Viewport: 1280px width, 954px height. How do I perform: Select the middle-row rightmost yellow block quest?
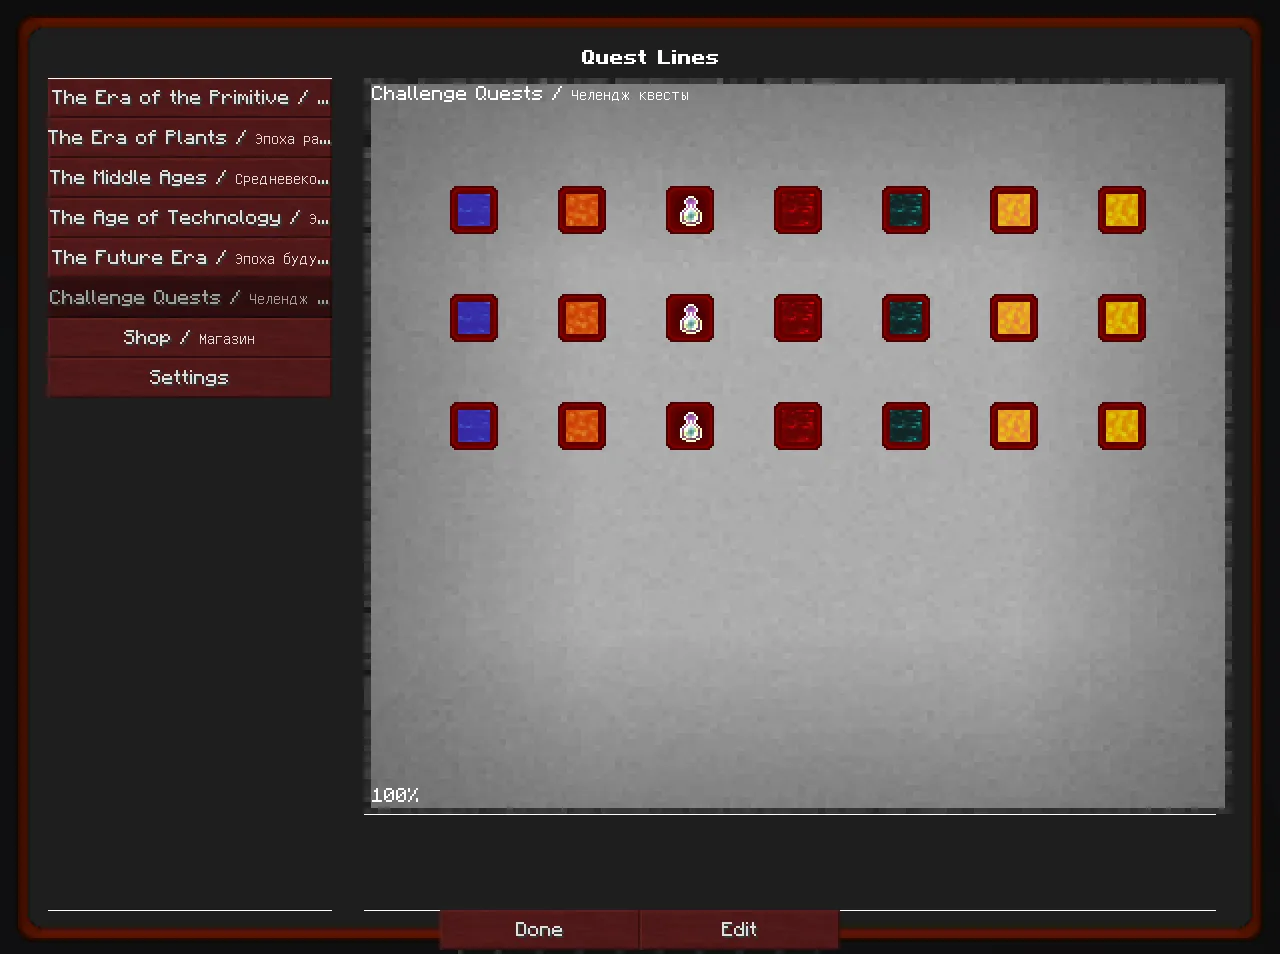pos(1122,318)
